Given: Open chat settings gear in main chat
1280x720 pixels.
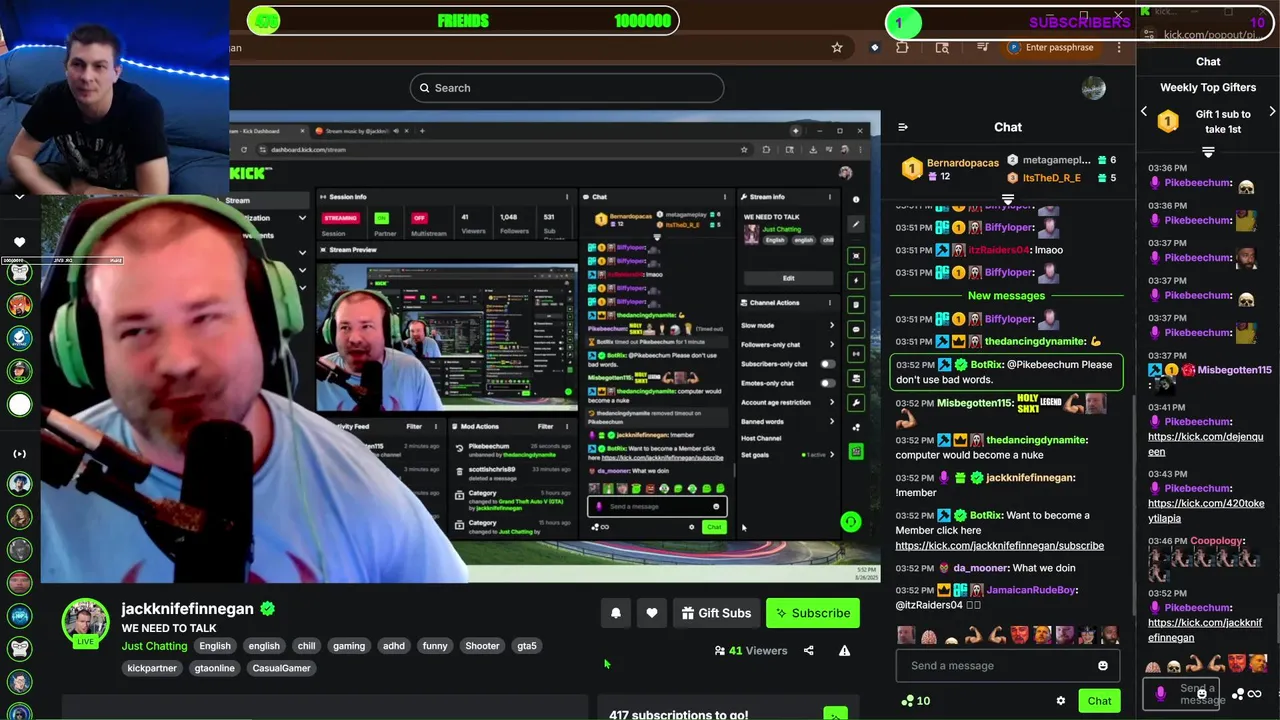Looking at the screenshot, I should (1061, 701).
